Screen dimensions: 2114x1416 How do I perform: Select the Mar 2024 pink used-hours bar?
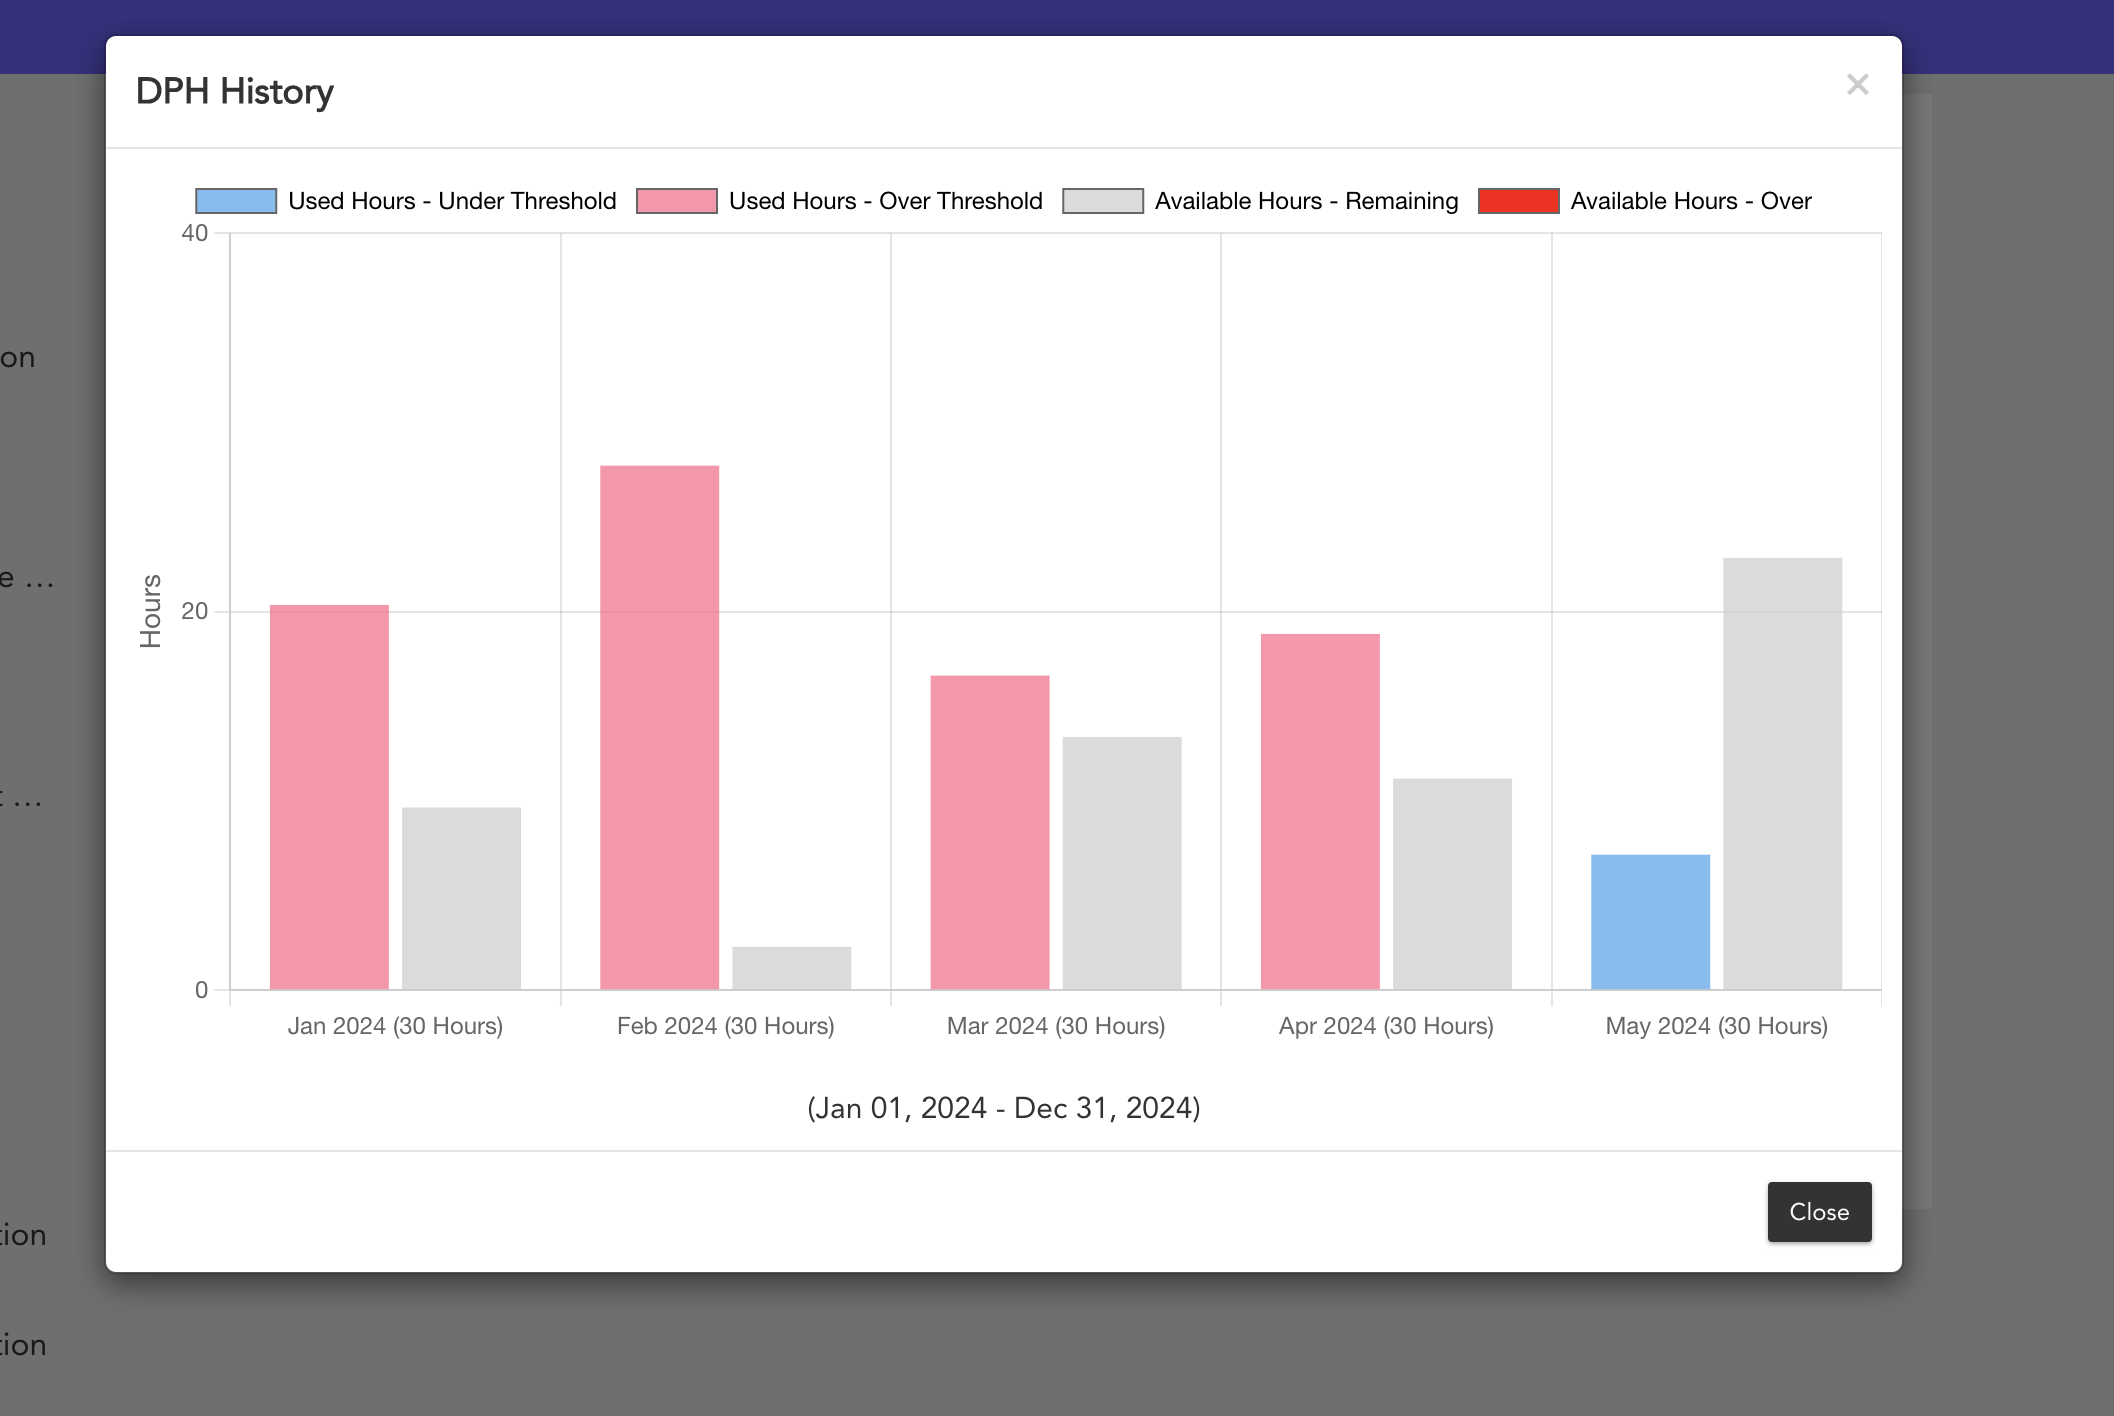pos(990,832)
